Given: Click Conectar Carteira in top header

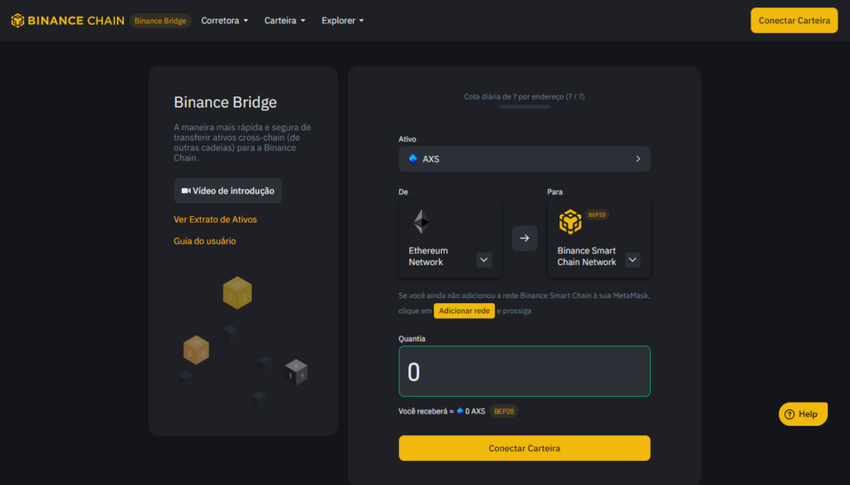Looking at the screenshot, I should (x=794, y=21).
